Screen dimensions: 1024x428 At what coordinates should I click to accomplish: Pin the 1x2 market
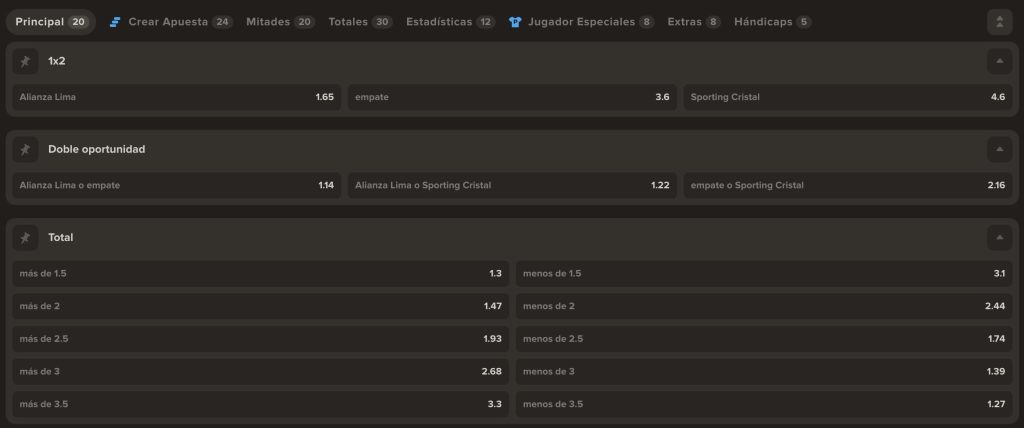(25, 61)
